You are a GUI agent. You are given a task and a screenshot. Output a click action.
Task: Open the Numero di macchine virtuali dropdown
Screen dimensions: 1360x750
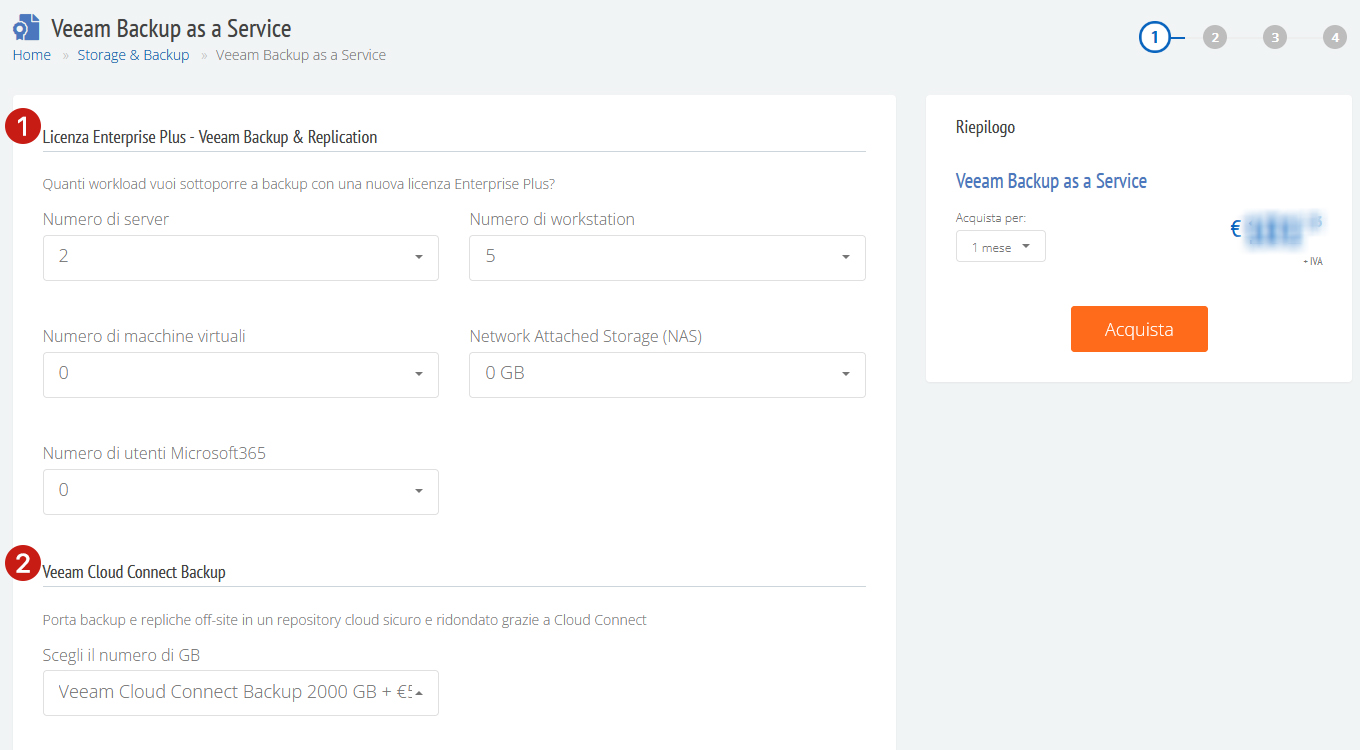(x=241, y=374)
